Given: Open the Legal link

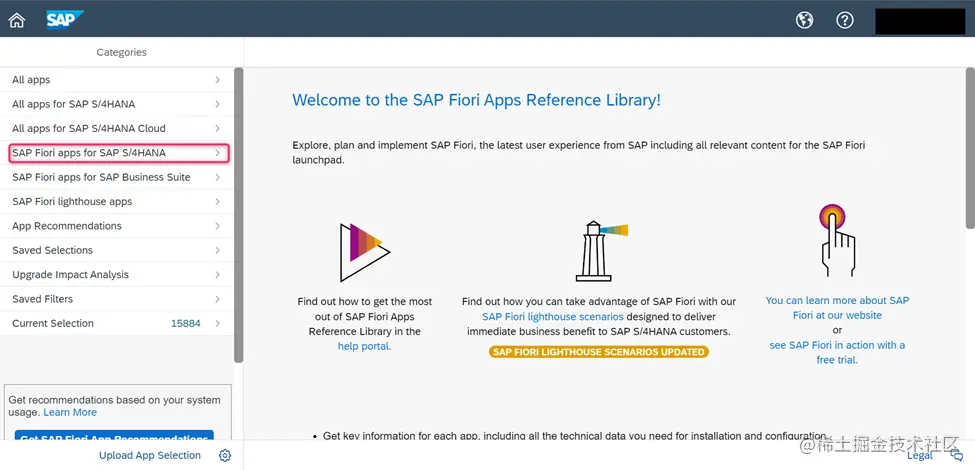Looking at the screenshot, I should coord(920,456).
